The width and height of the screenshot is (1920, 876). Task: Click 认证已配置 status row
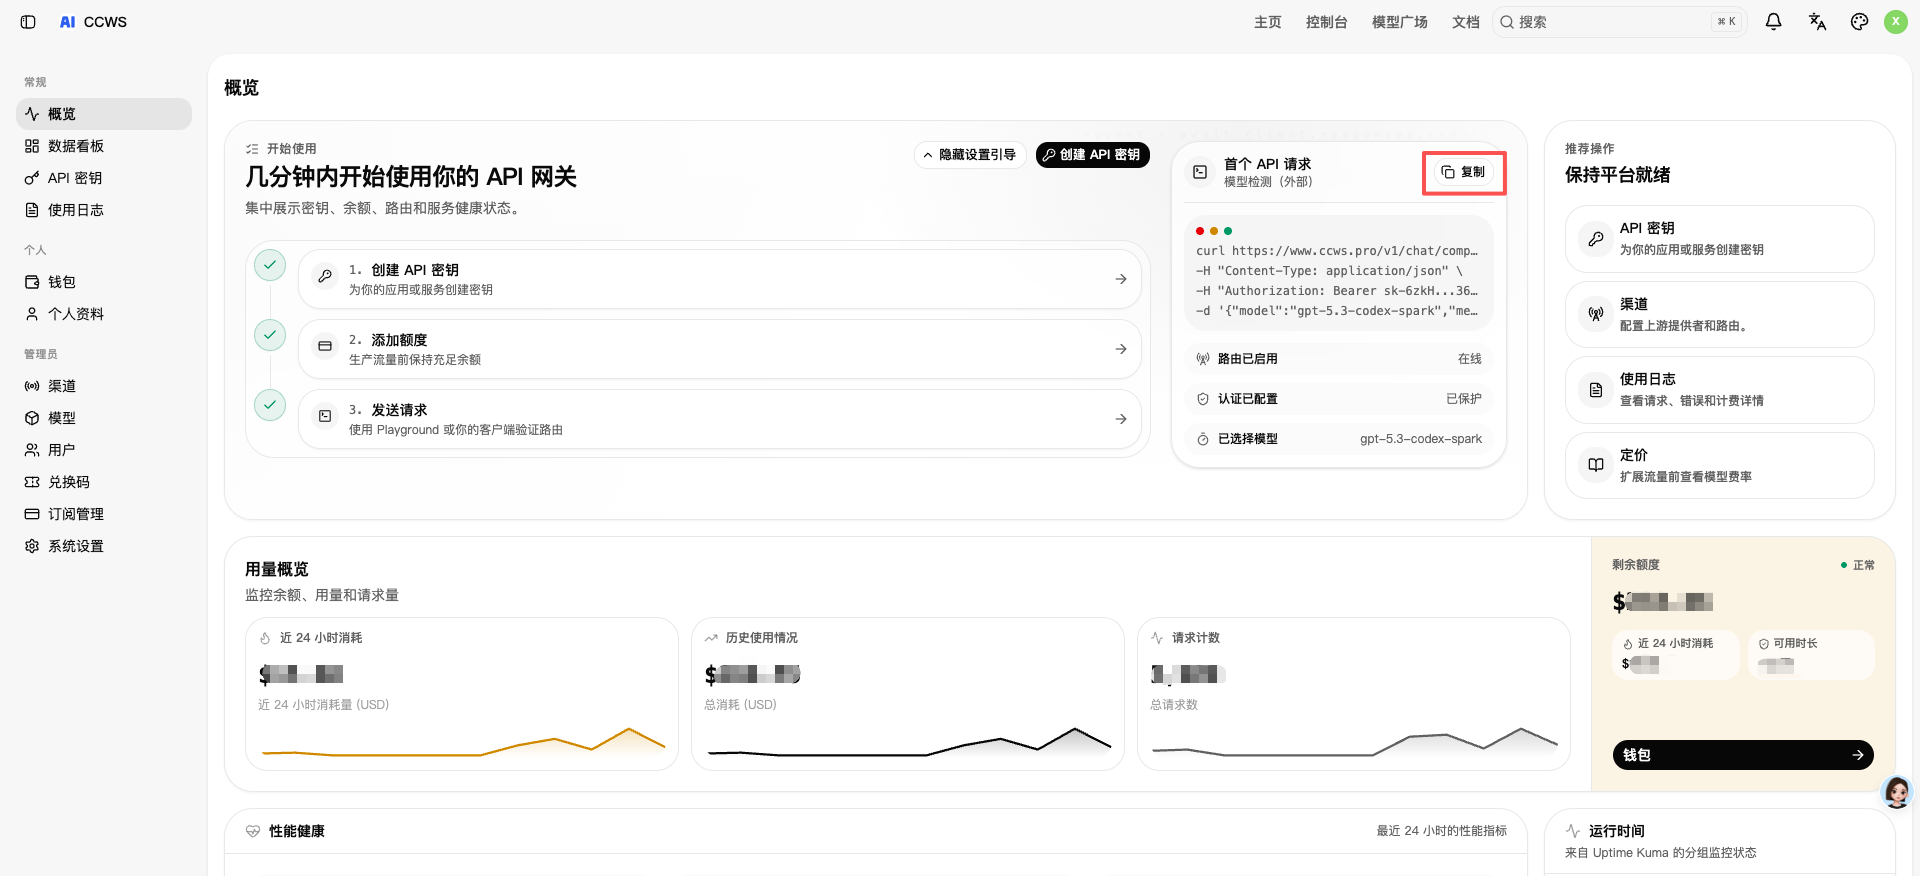click(1339, 399)
